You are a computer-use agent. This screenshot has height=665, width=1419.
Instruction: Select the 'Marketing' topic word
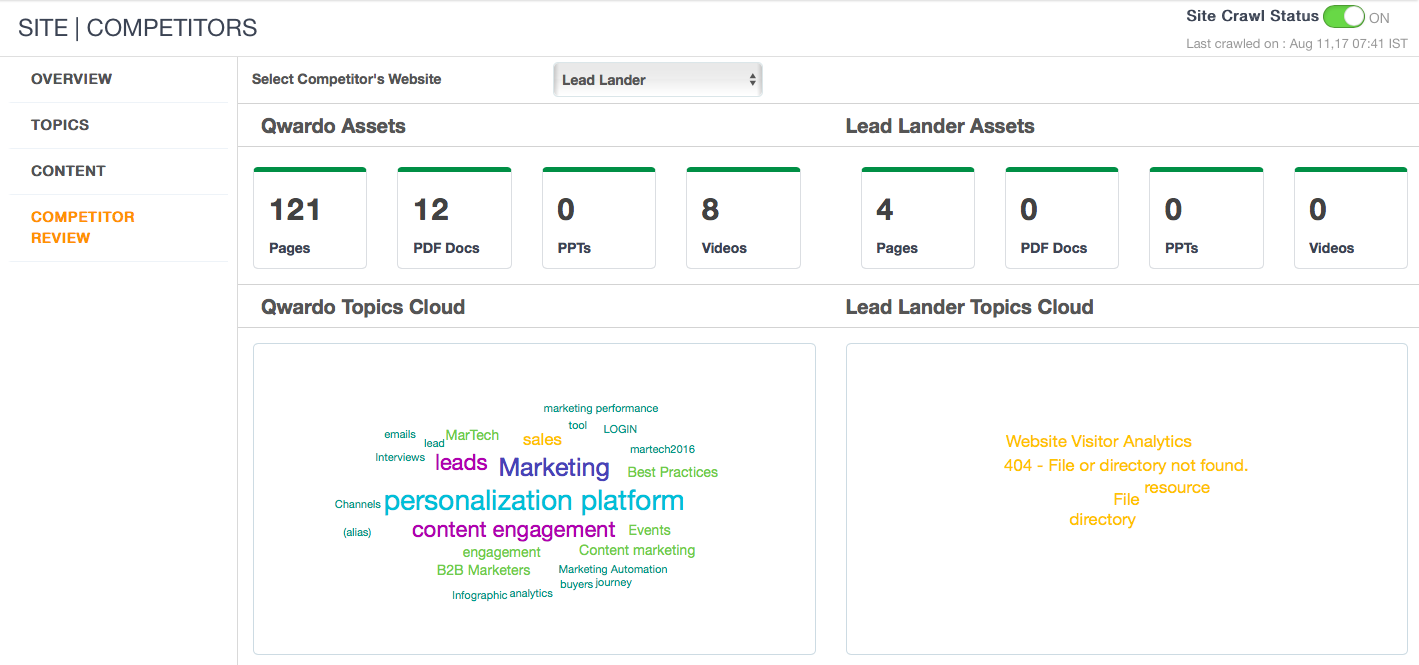point(554,467)
